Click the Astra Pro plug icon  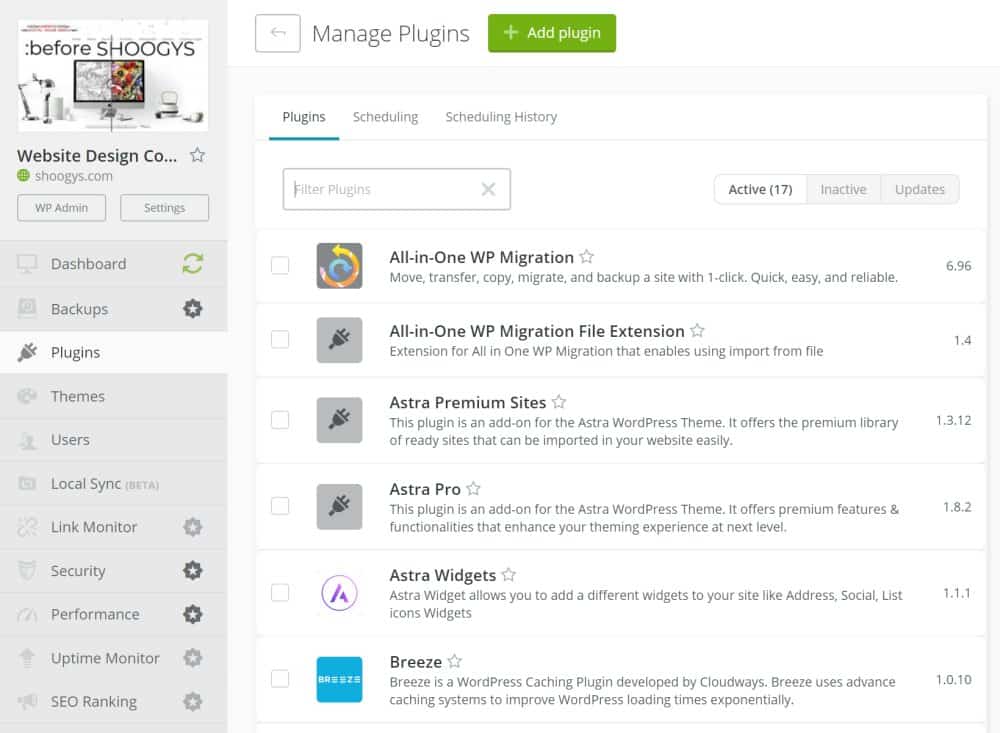339,507
